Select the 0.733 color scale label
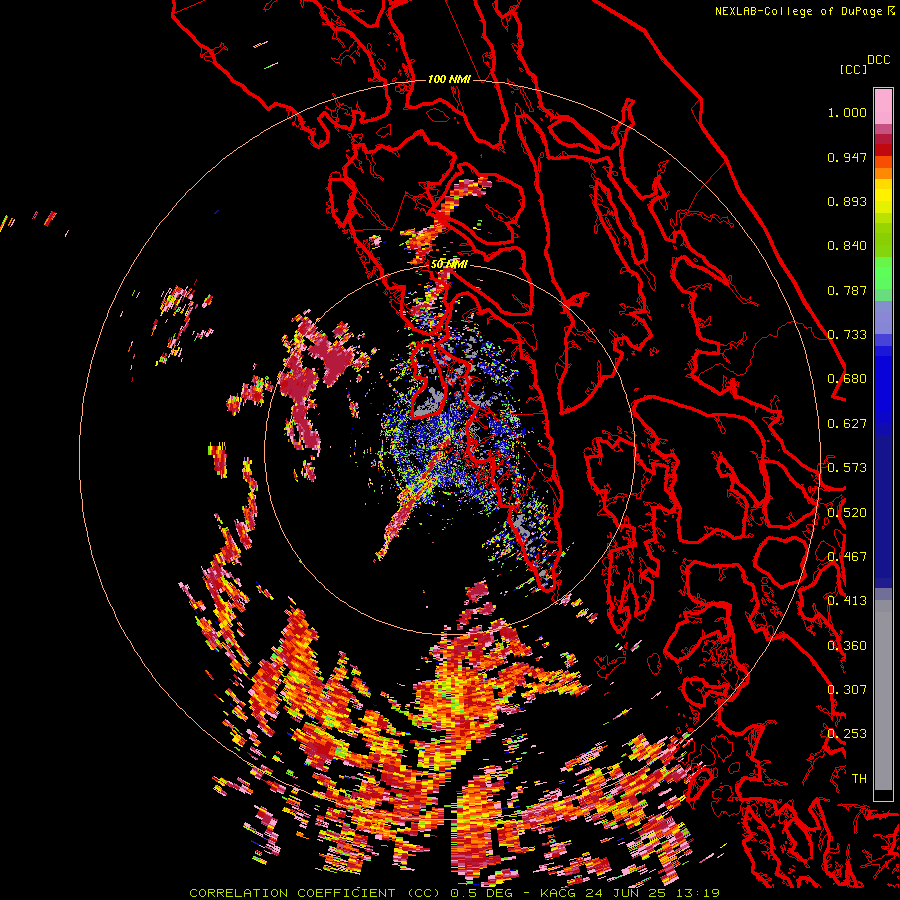This screenshot has width=900, height=900. point(847,335)
